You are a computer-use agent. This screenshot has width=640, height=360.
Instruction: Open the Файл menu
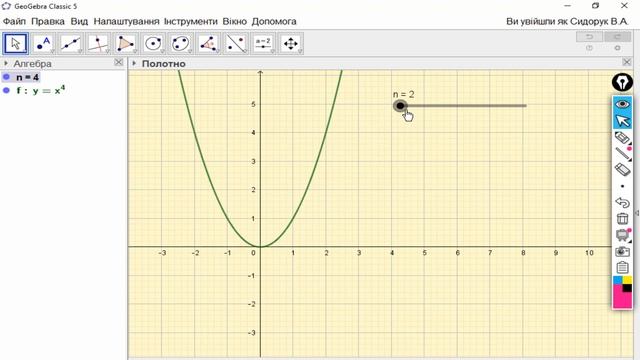coord(14,21)
